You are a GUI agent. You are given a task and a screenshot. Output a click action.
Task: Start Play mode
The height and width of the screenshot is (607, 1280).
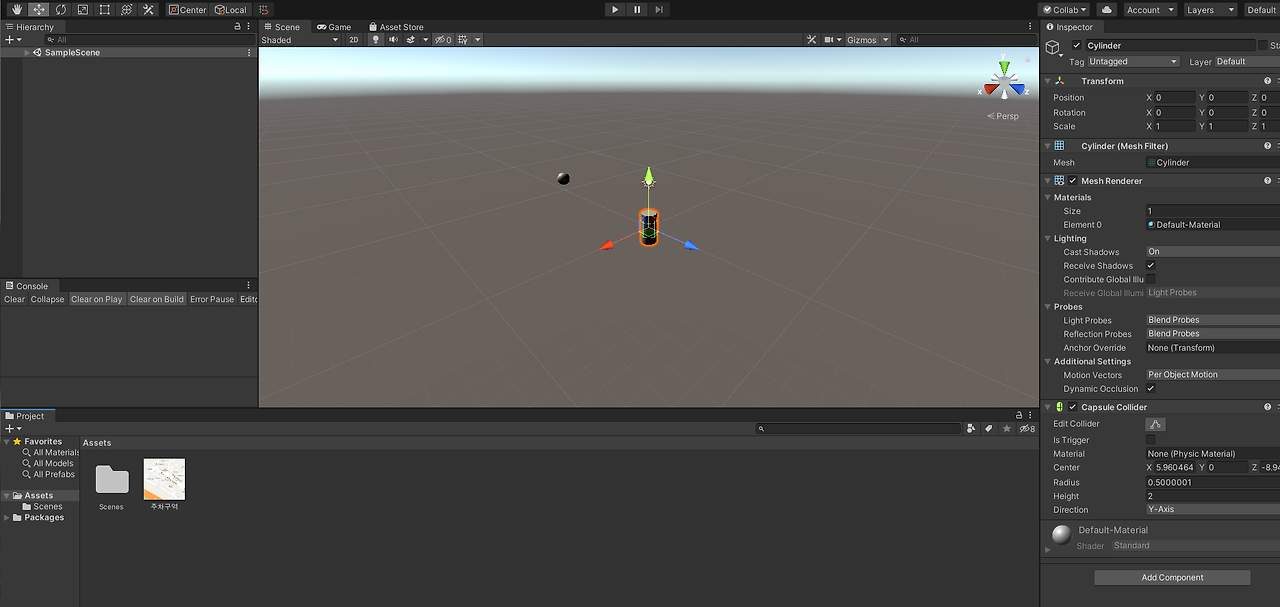[x=615, y=9]
